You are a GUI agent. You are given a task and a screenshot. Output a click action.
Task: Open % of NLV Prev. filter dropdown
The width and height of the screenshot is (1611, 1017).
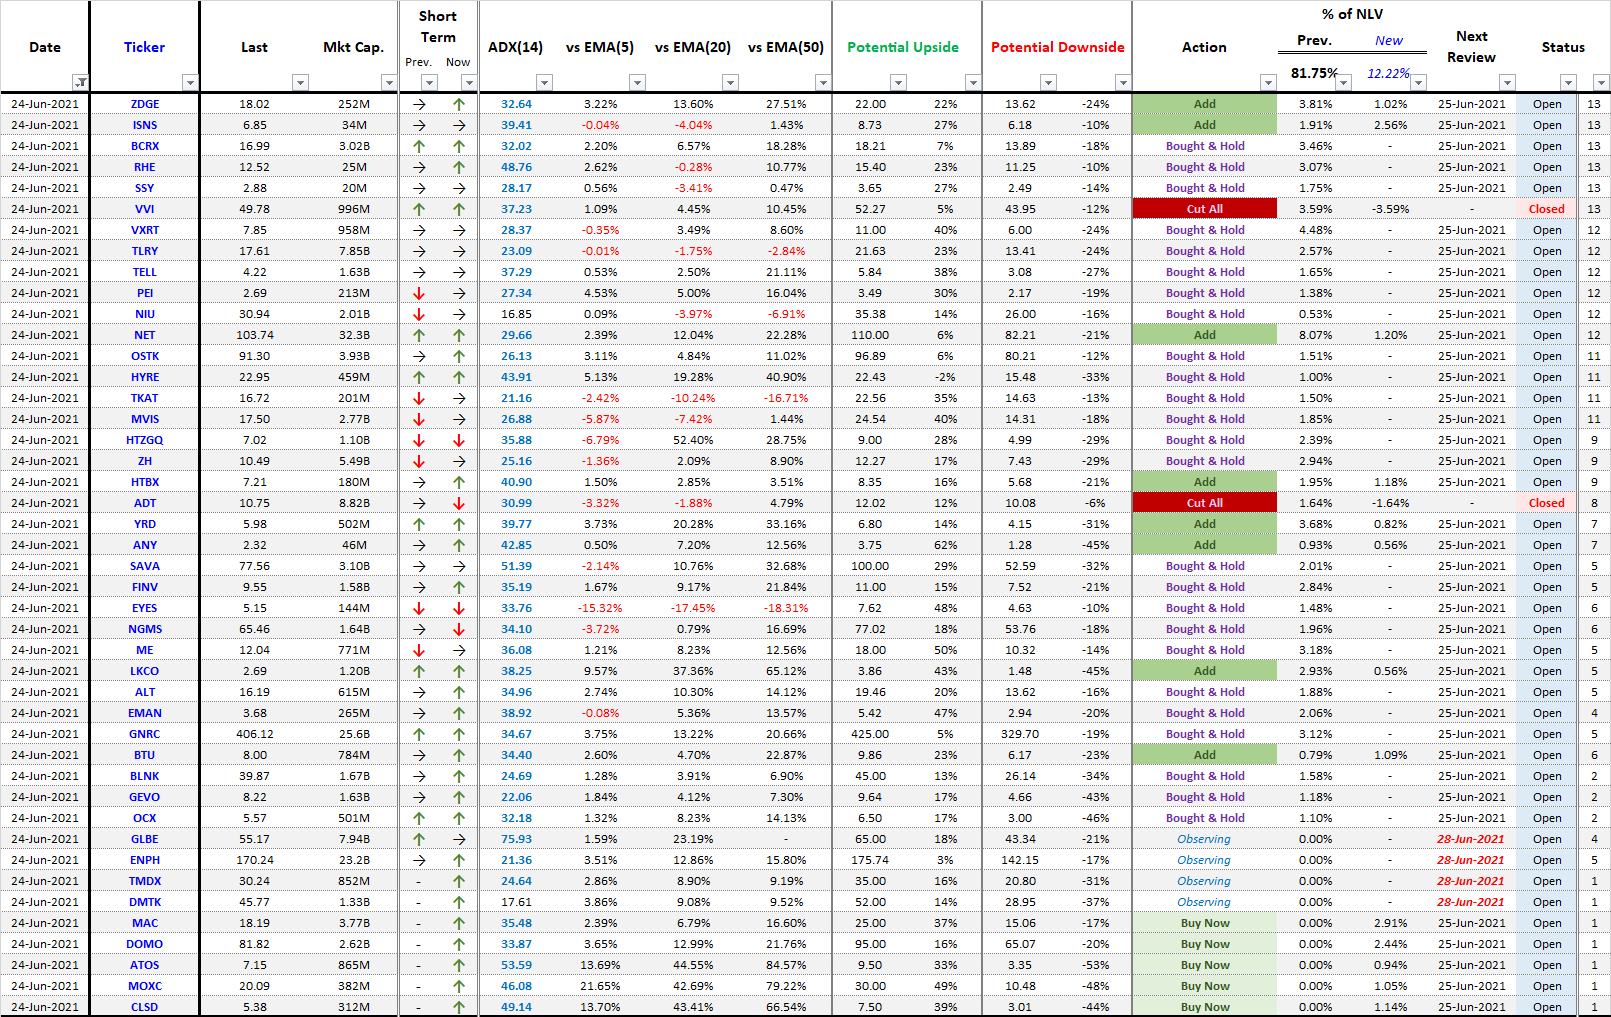pos(1343,82)
